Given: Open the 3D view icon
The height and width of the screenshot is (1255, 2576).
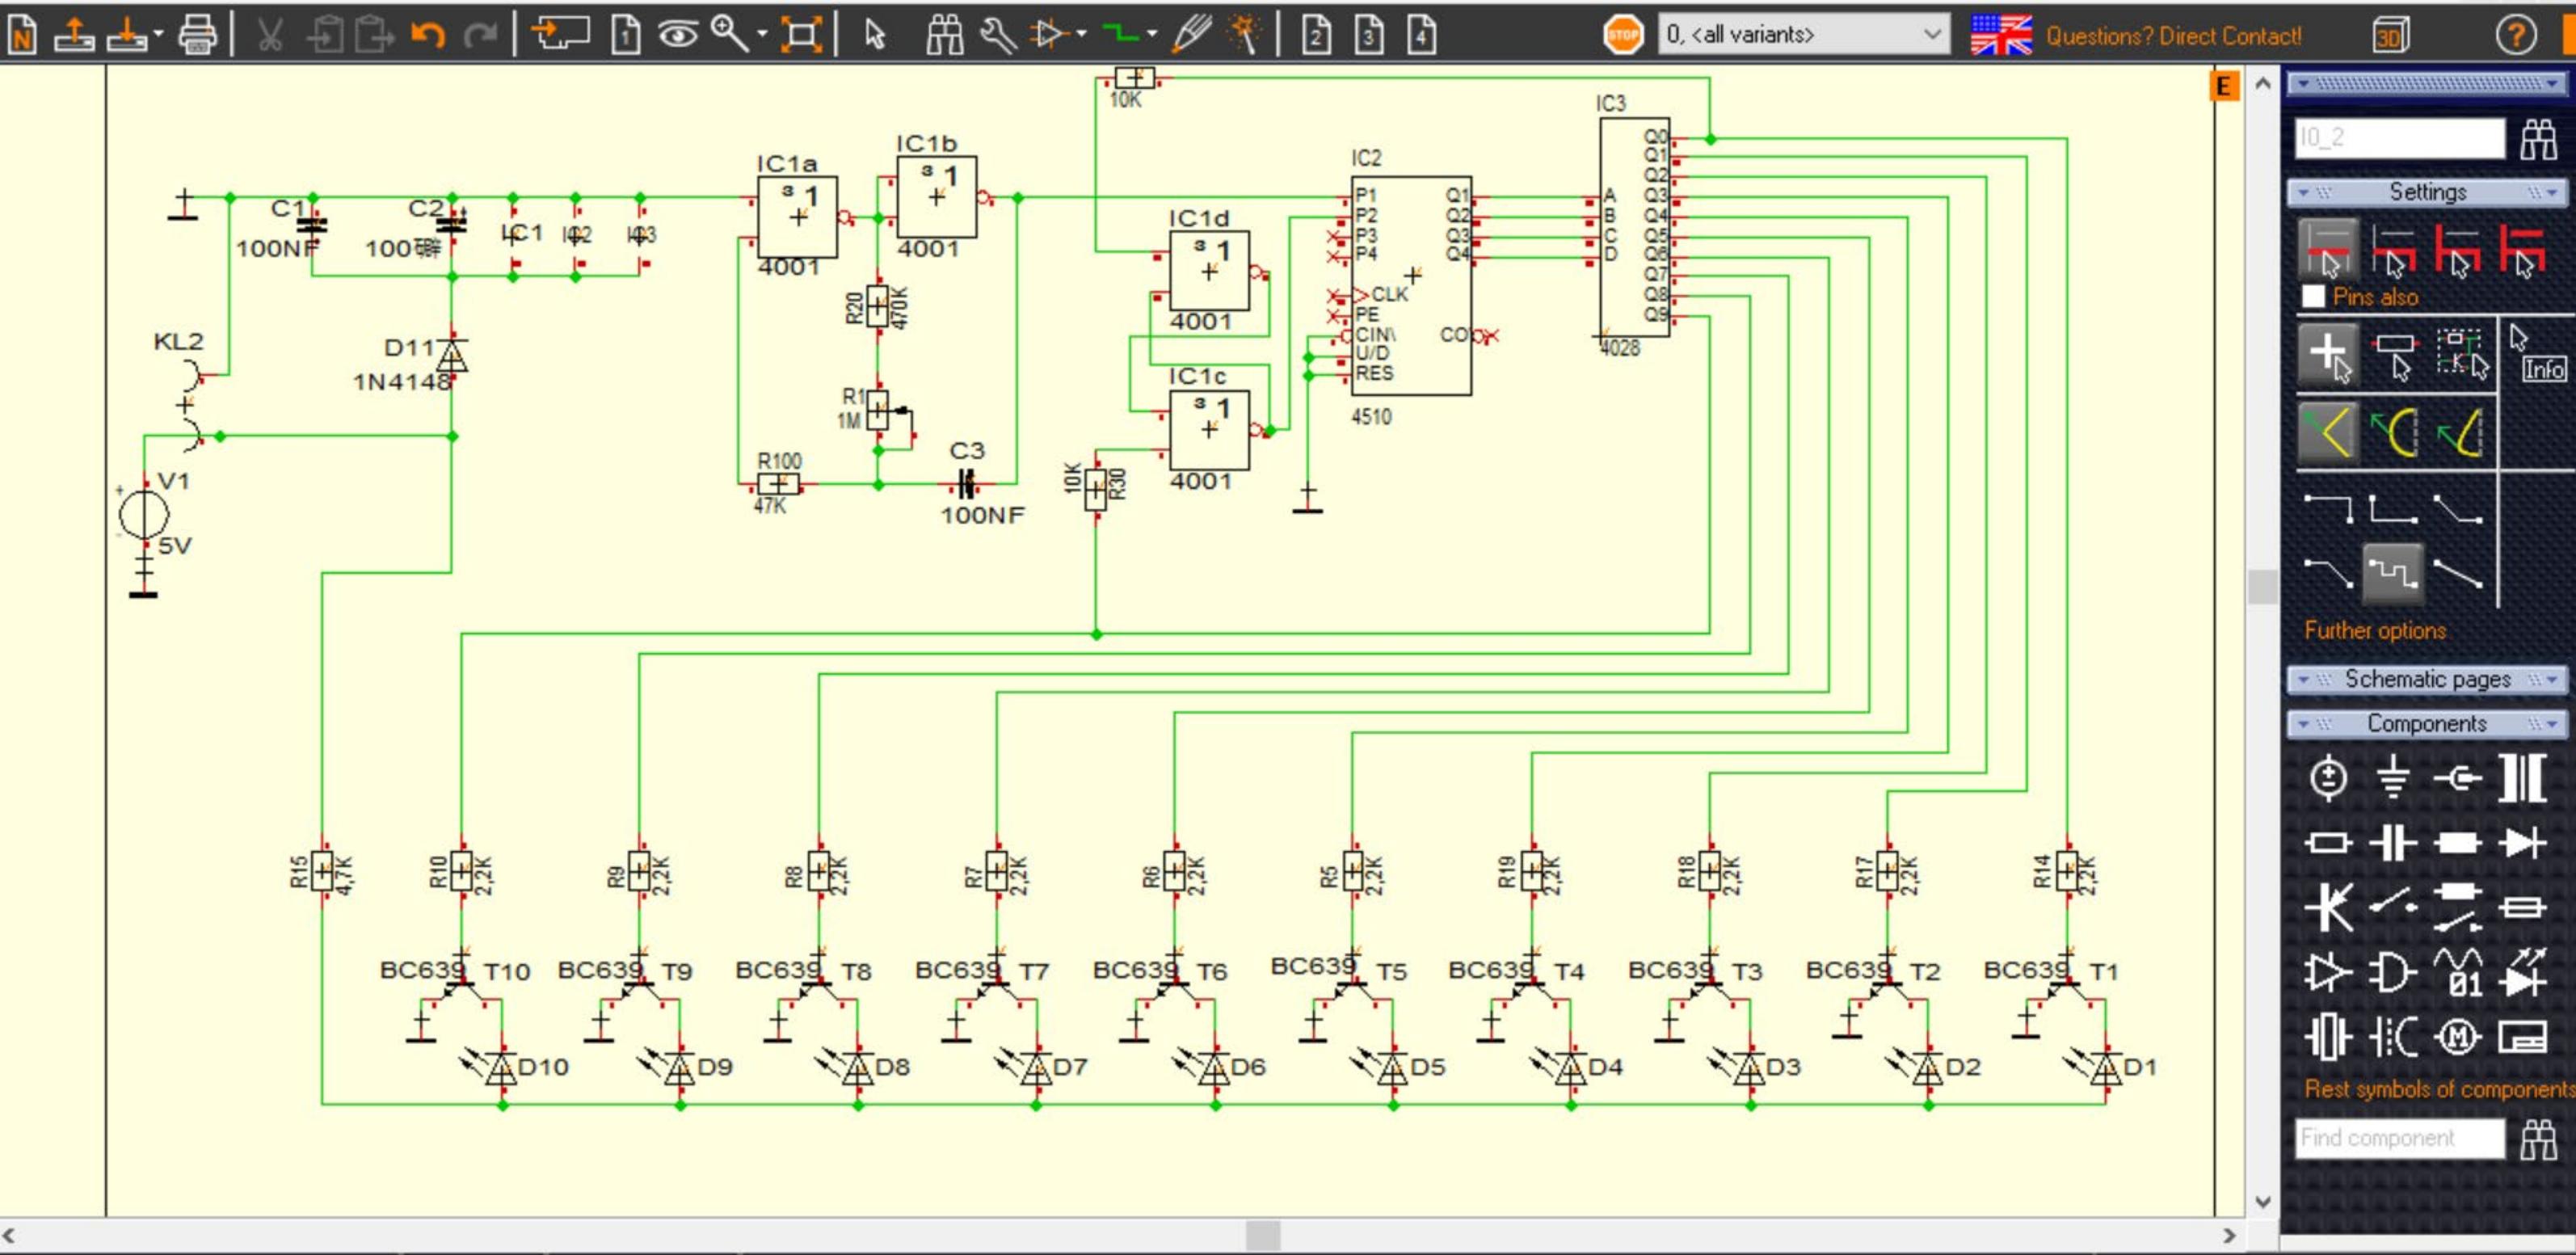Looking at the screenshot, I should (x=2391, y=35).
